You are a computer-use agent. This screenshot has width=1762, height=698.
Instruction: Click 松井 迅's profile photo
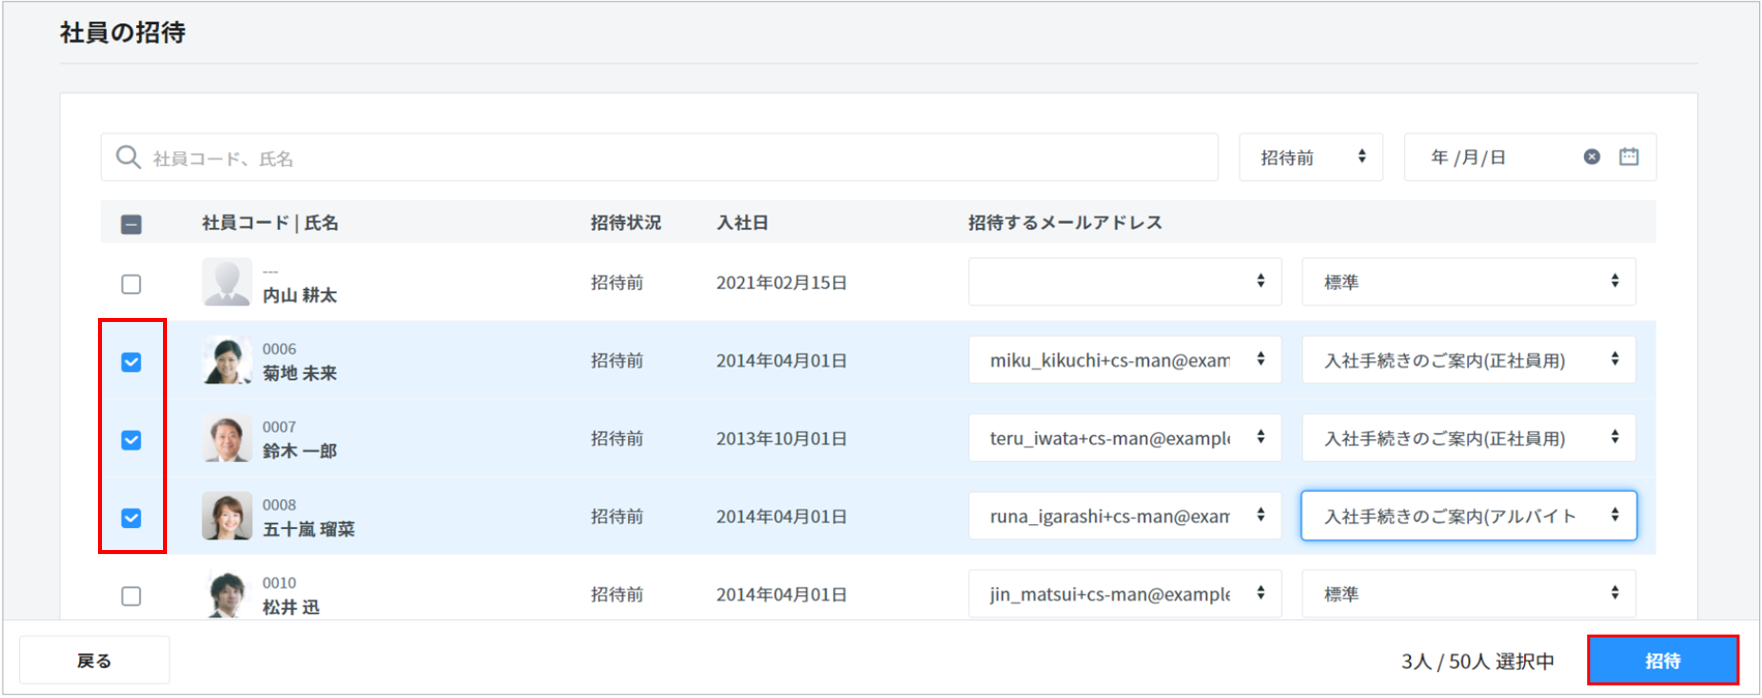point(227,594)
